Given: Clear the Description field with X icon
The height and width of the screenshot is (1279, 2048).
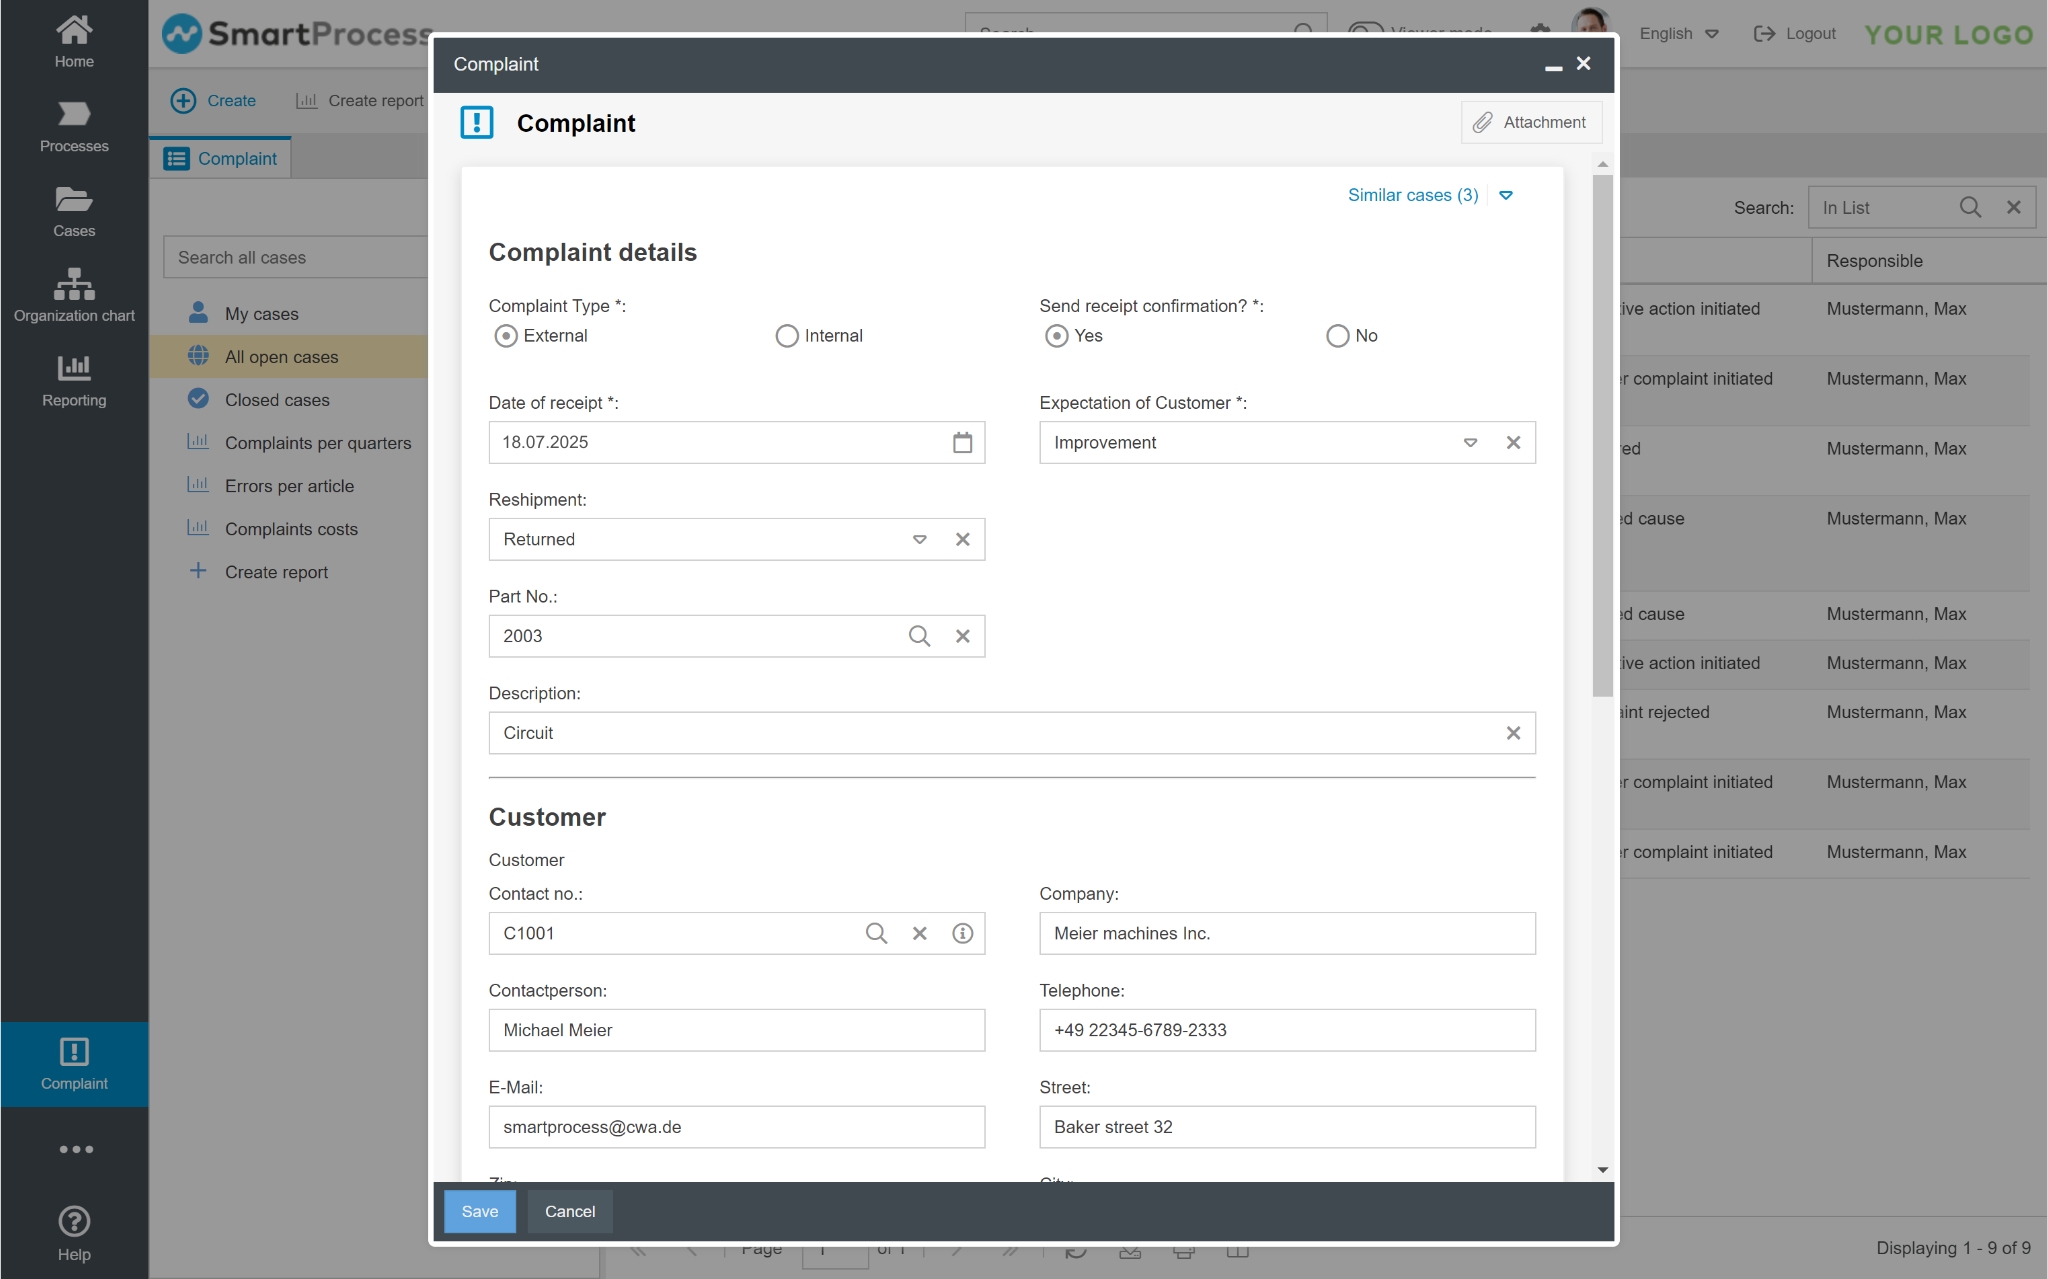Looking at the screenshot, I should pyautogui.click(x=1513, y=733).
